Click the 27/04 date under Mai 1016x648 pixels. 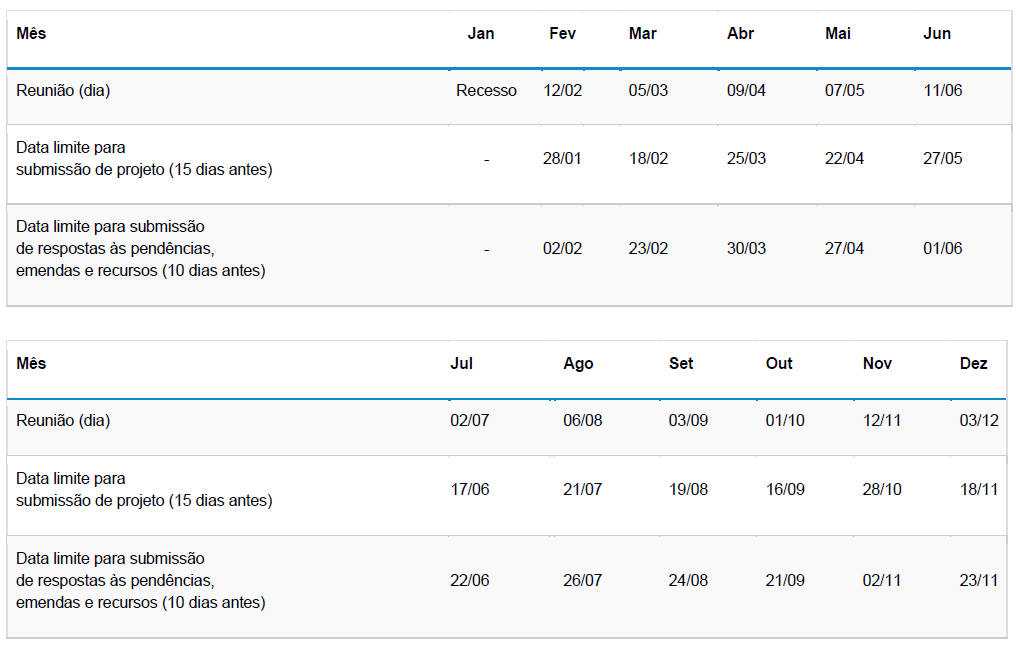pyautogui.click(x=844, y=249)
